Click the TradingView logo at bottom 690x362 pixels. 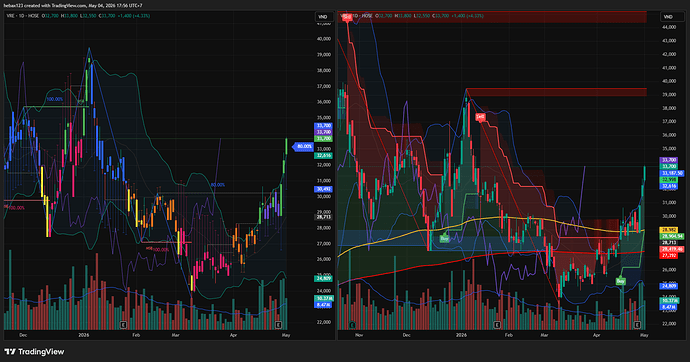point(34,351)
